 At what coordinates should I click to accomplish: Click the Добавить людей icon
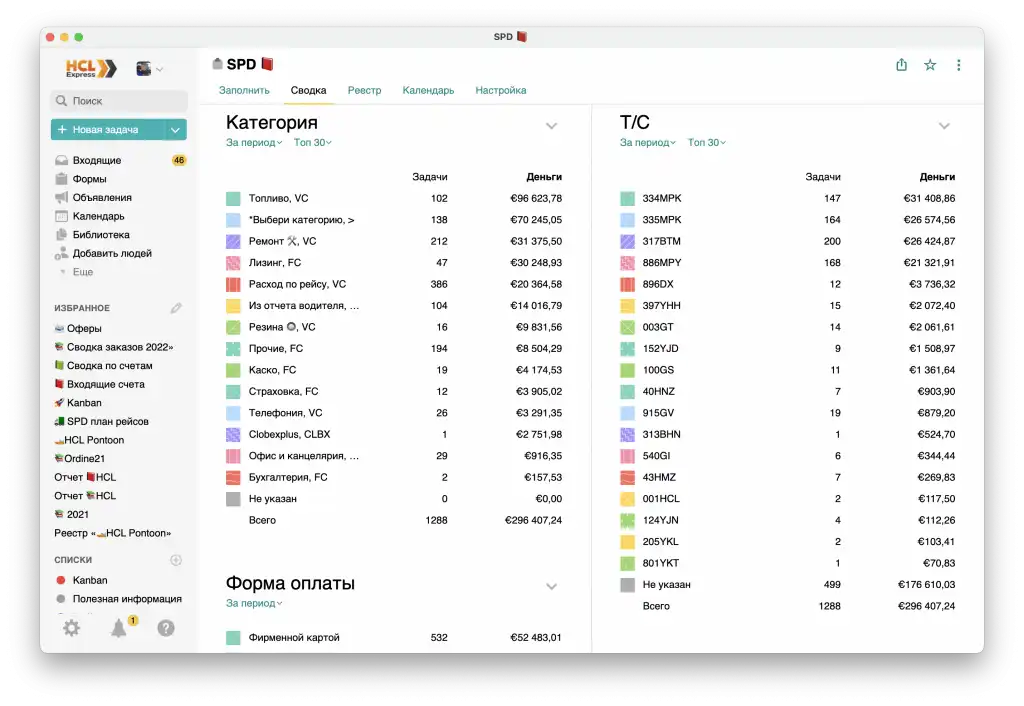61,253
